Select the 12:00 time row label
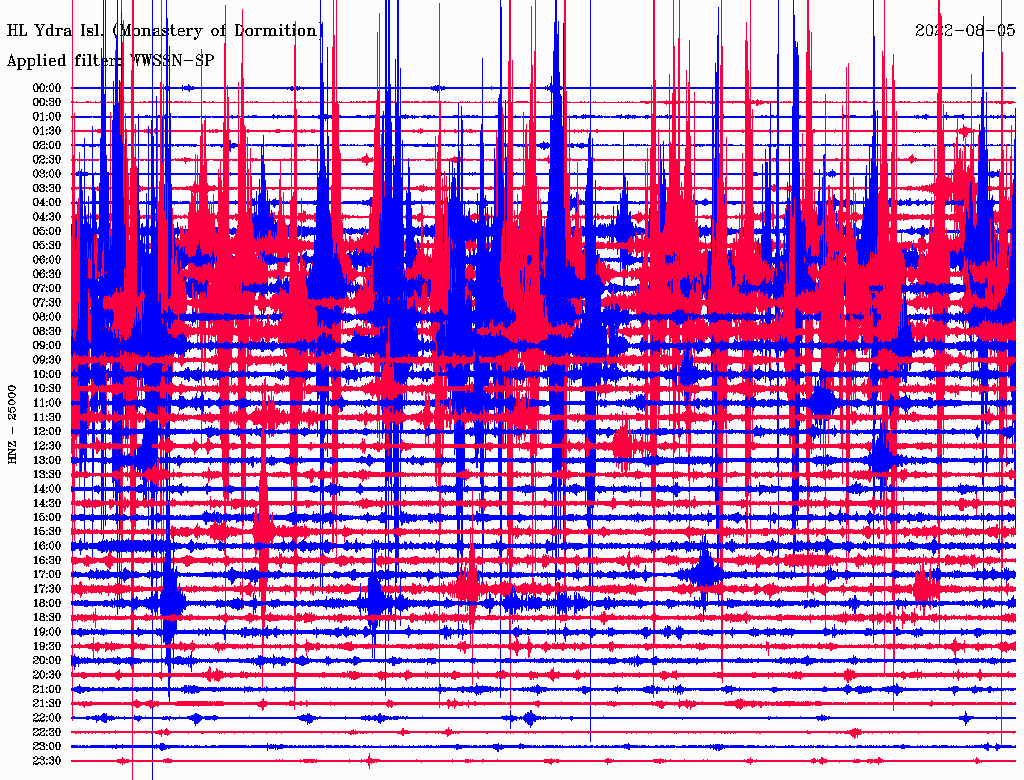The height and width of the screenshot is (780, 1024). (47, 432)
